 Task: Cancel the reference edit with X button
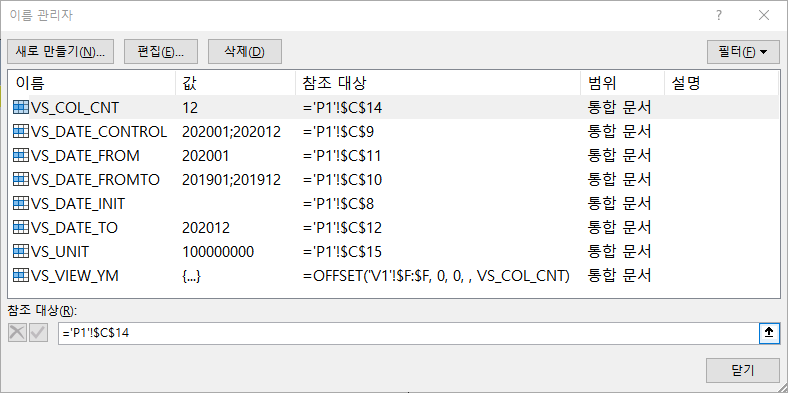point(18,333)
